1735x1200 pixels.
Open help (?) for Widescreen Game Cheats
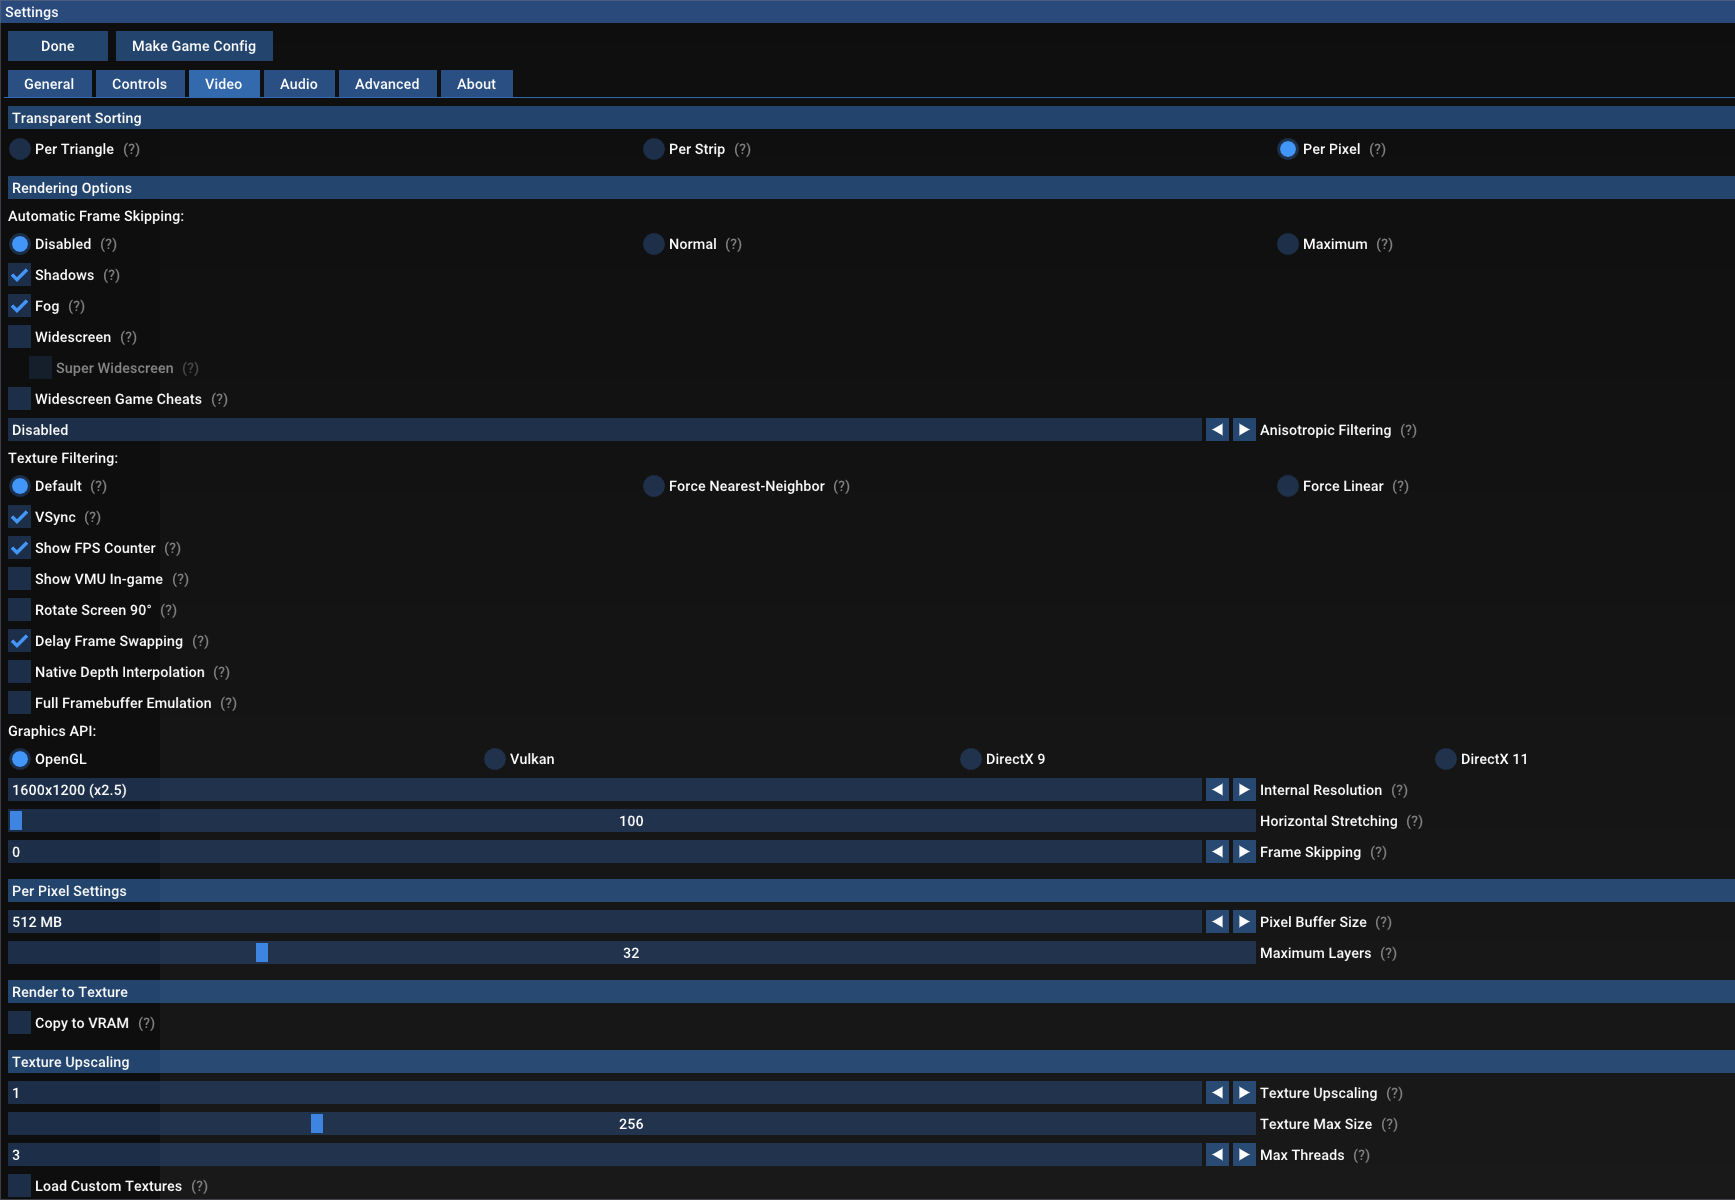point(220,399)
